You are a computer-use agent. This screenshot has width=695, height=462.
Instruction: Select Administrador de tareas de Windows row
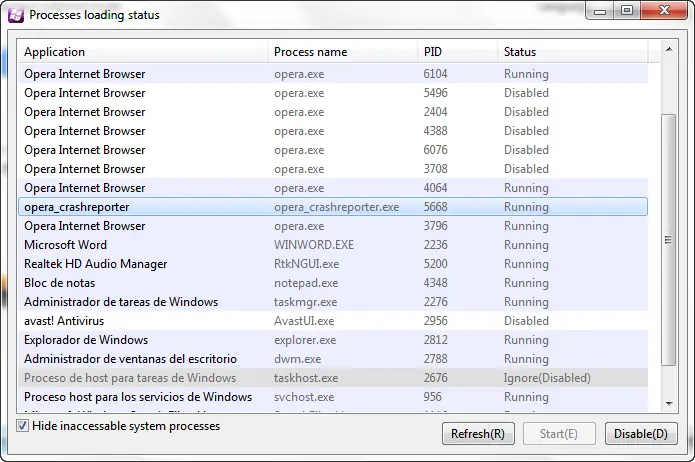tap(333, 302)
